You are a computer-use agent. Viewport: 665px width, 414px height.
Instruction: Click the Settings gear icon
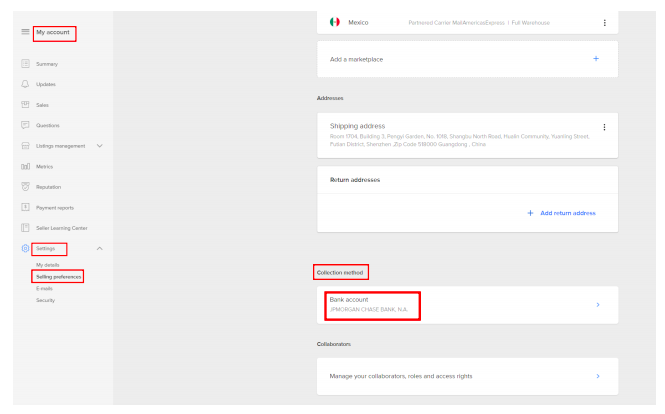(25, 248)
